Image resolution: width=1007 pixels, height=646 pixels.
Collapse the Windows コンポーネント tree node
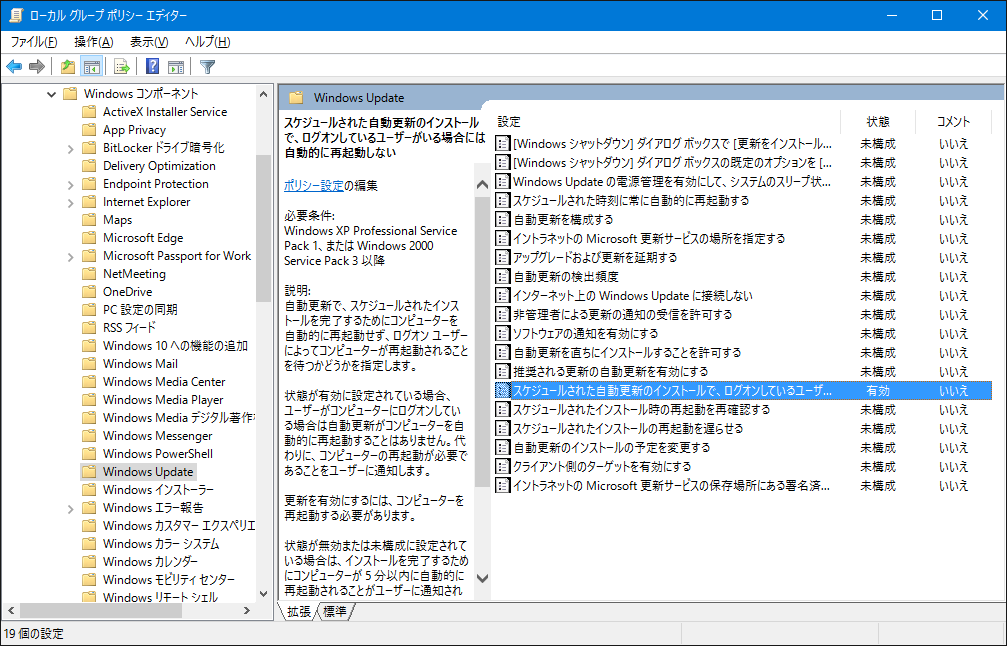pyautogui.click(x=51, y=94)
